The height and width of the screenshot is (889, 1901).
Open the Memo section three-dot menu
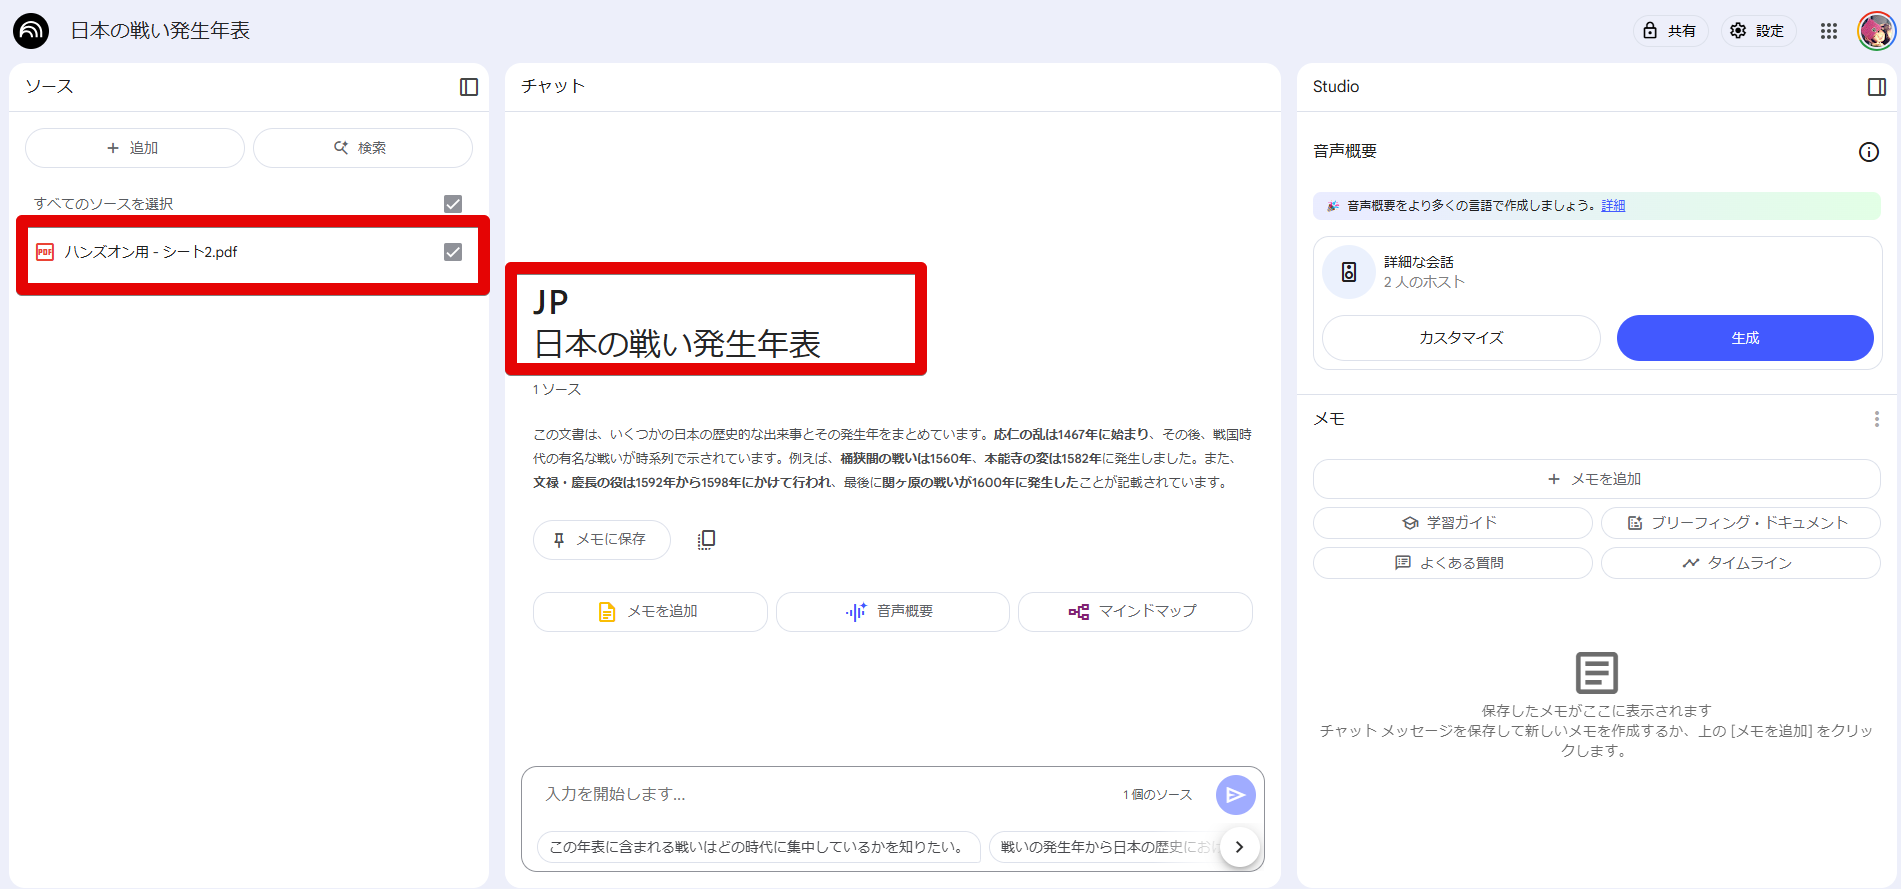pos(1876,419)
